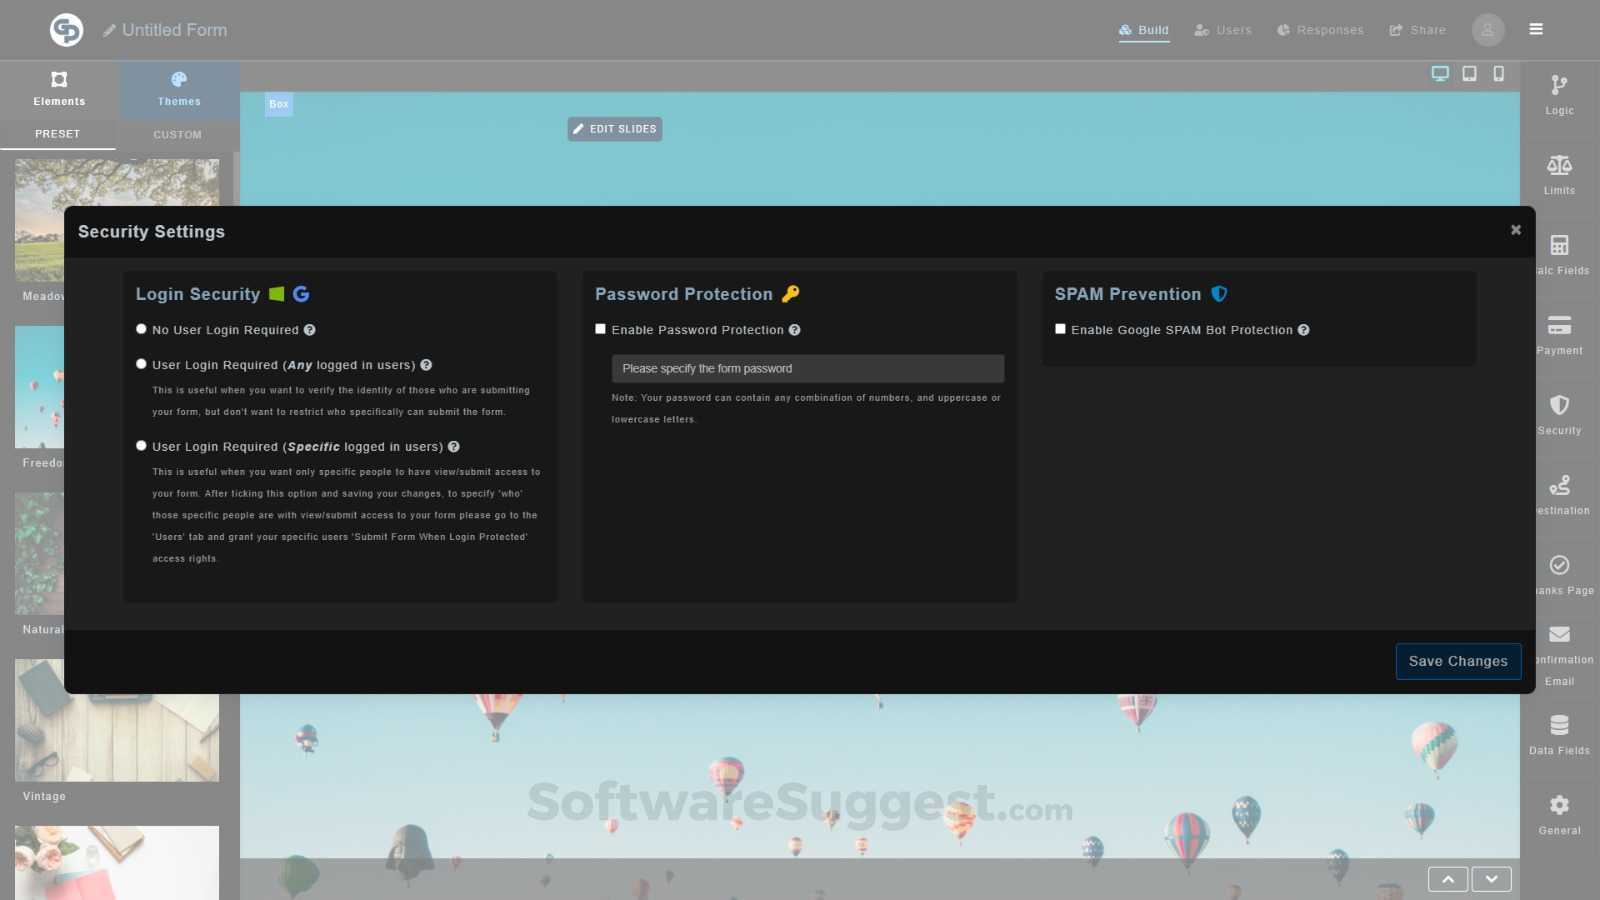Open the Custom themes tab
The image size is (1600, 900).
[x=176, y=134]
